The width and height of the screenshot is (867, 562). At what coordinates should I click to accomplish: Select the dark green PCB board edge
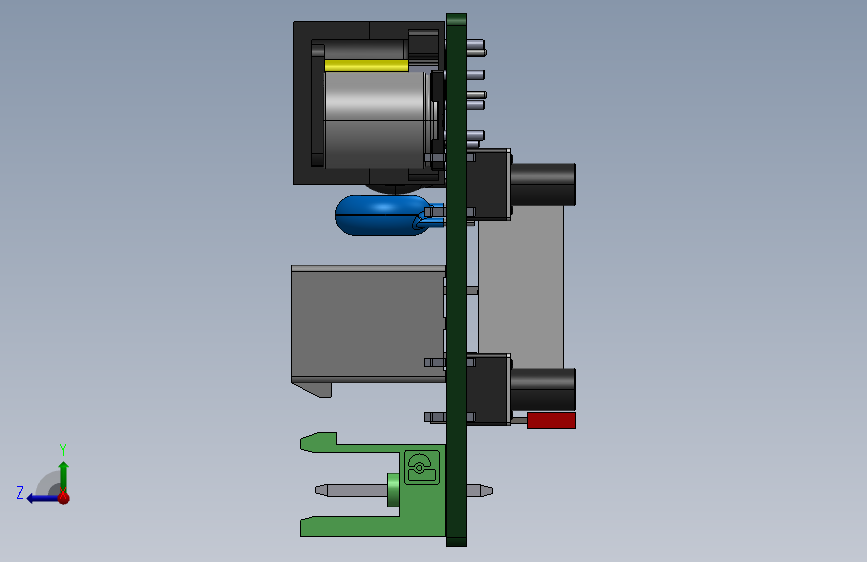[456, 280]
